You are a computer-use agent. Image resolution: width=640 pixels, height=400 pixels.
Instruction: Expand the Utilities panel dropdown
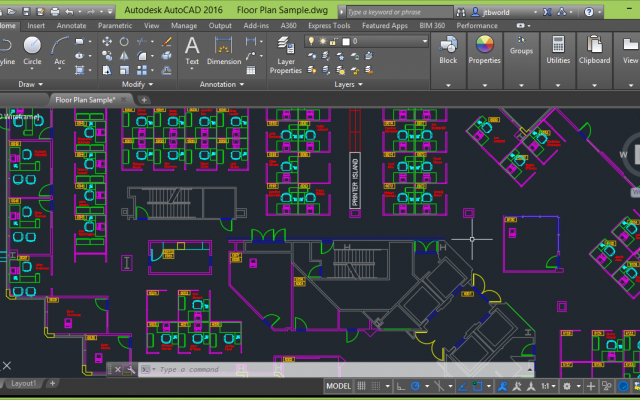(558, 85)
